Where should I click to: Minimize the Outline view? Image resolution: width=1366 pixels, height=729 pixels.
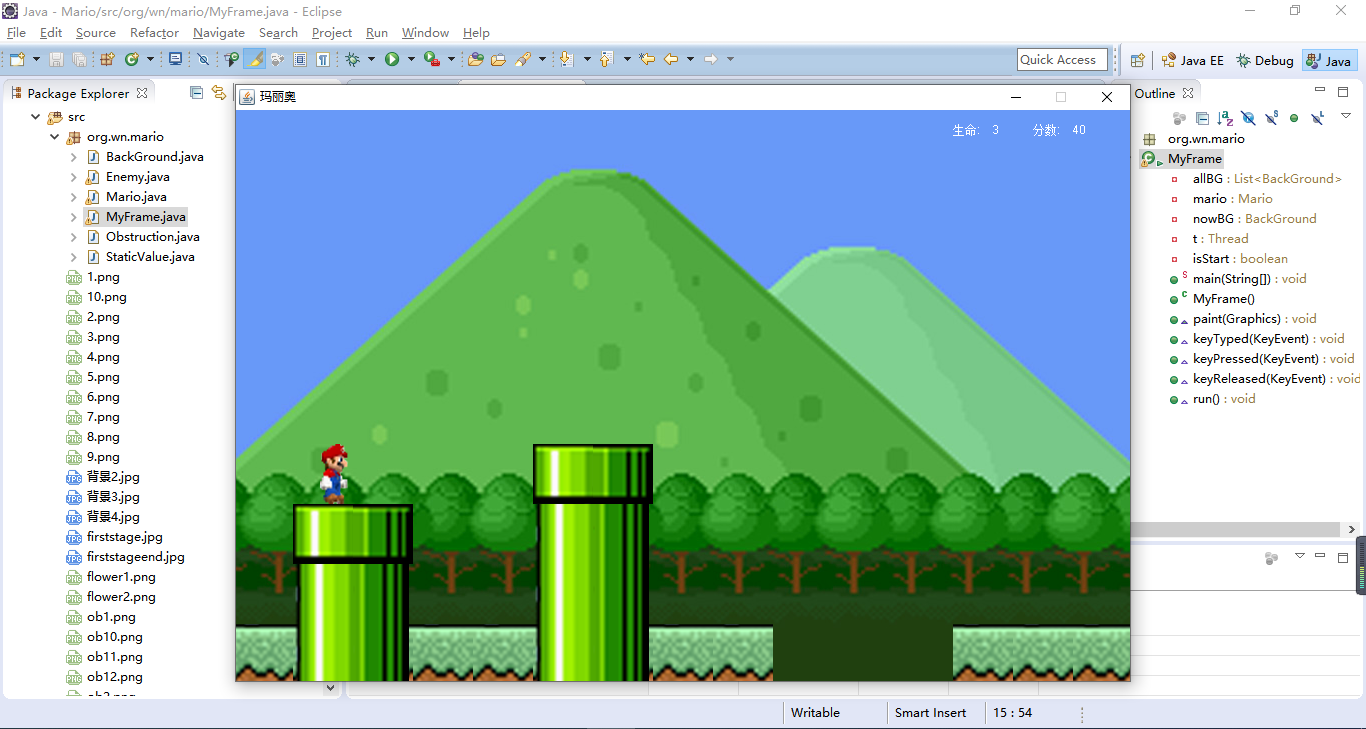coord(1320,91)
